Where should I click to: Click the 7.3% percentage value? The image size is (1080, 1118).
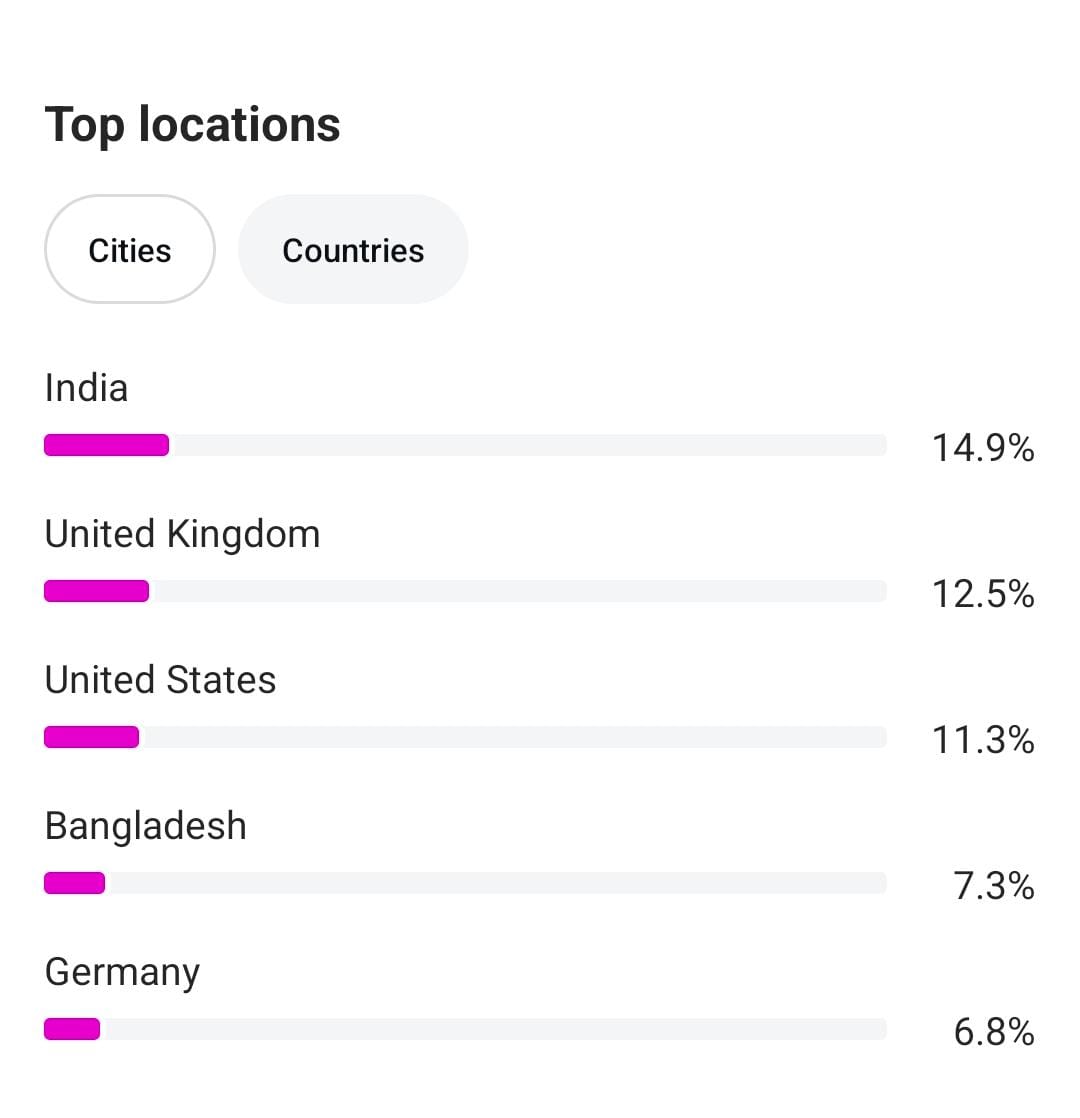[x=994, y=886]
